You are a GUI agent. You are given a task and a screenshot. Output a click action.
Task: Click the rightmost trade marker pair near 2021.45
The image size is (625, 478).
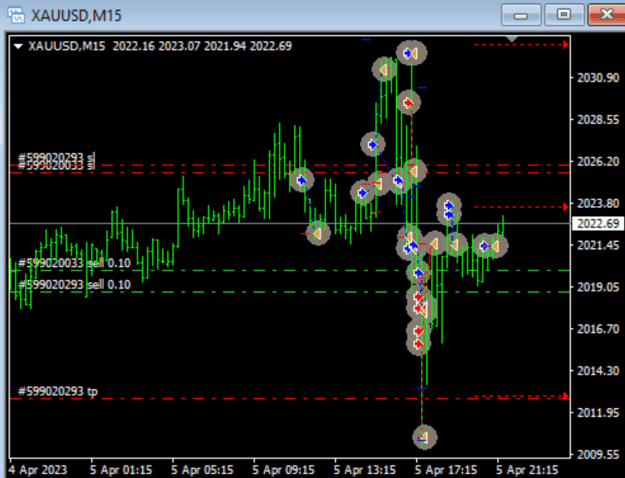pyautogui.click(x=490, y=246)
